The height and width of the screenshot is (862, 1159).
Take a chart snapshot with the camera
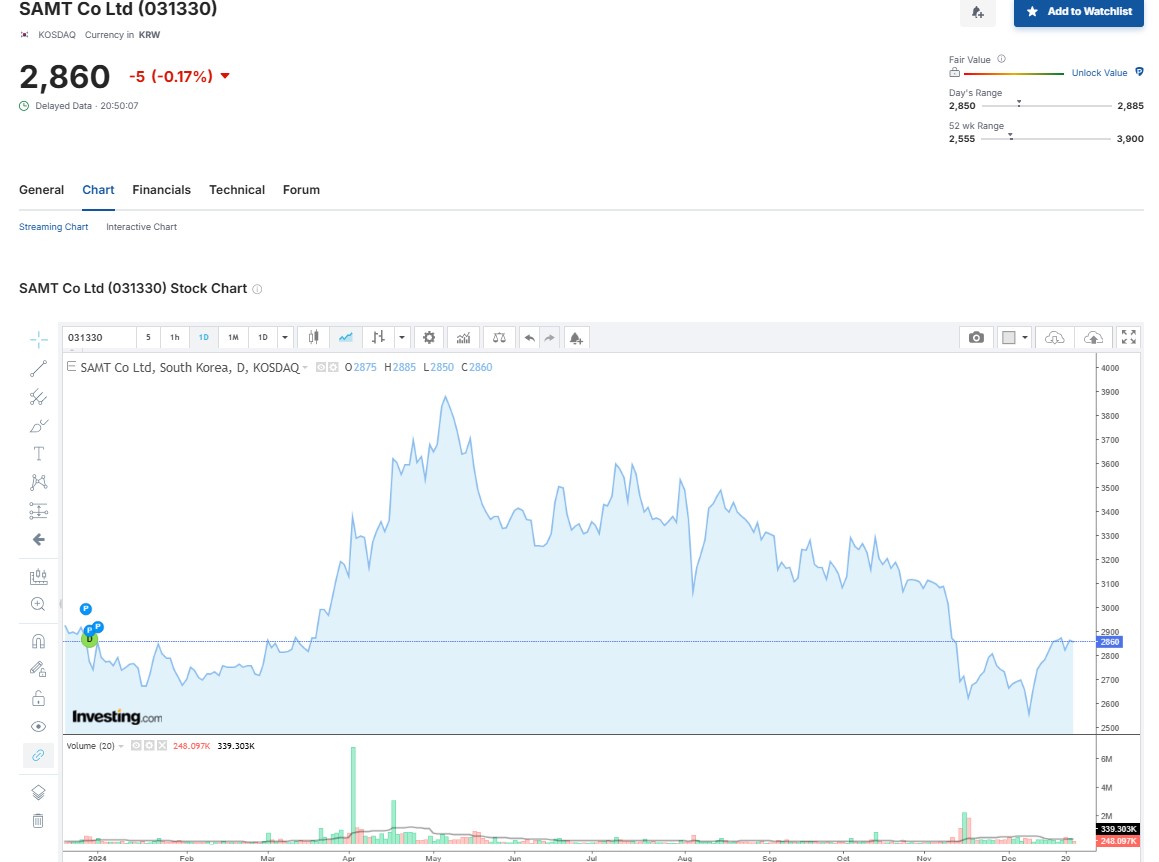click(x=976, y=337)
